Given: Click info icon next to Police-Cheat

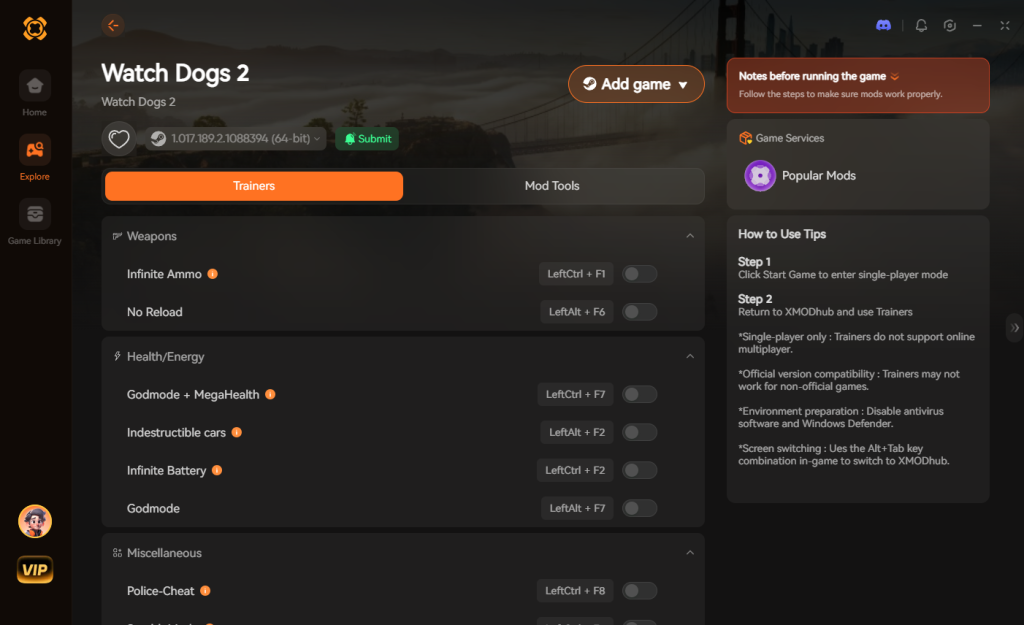Looking at the screenshot, I should (x=205, y=590).
